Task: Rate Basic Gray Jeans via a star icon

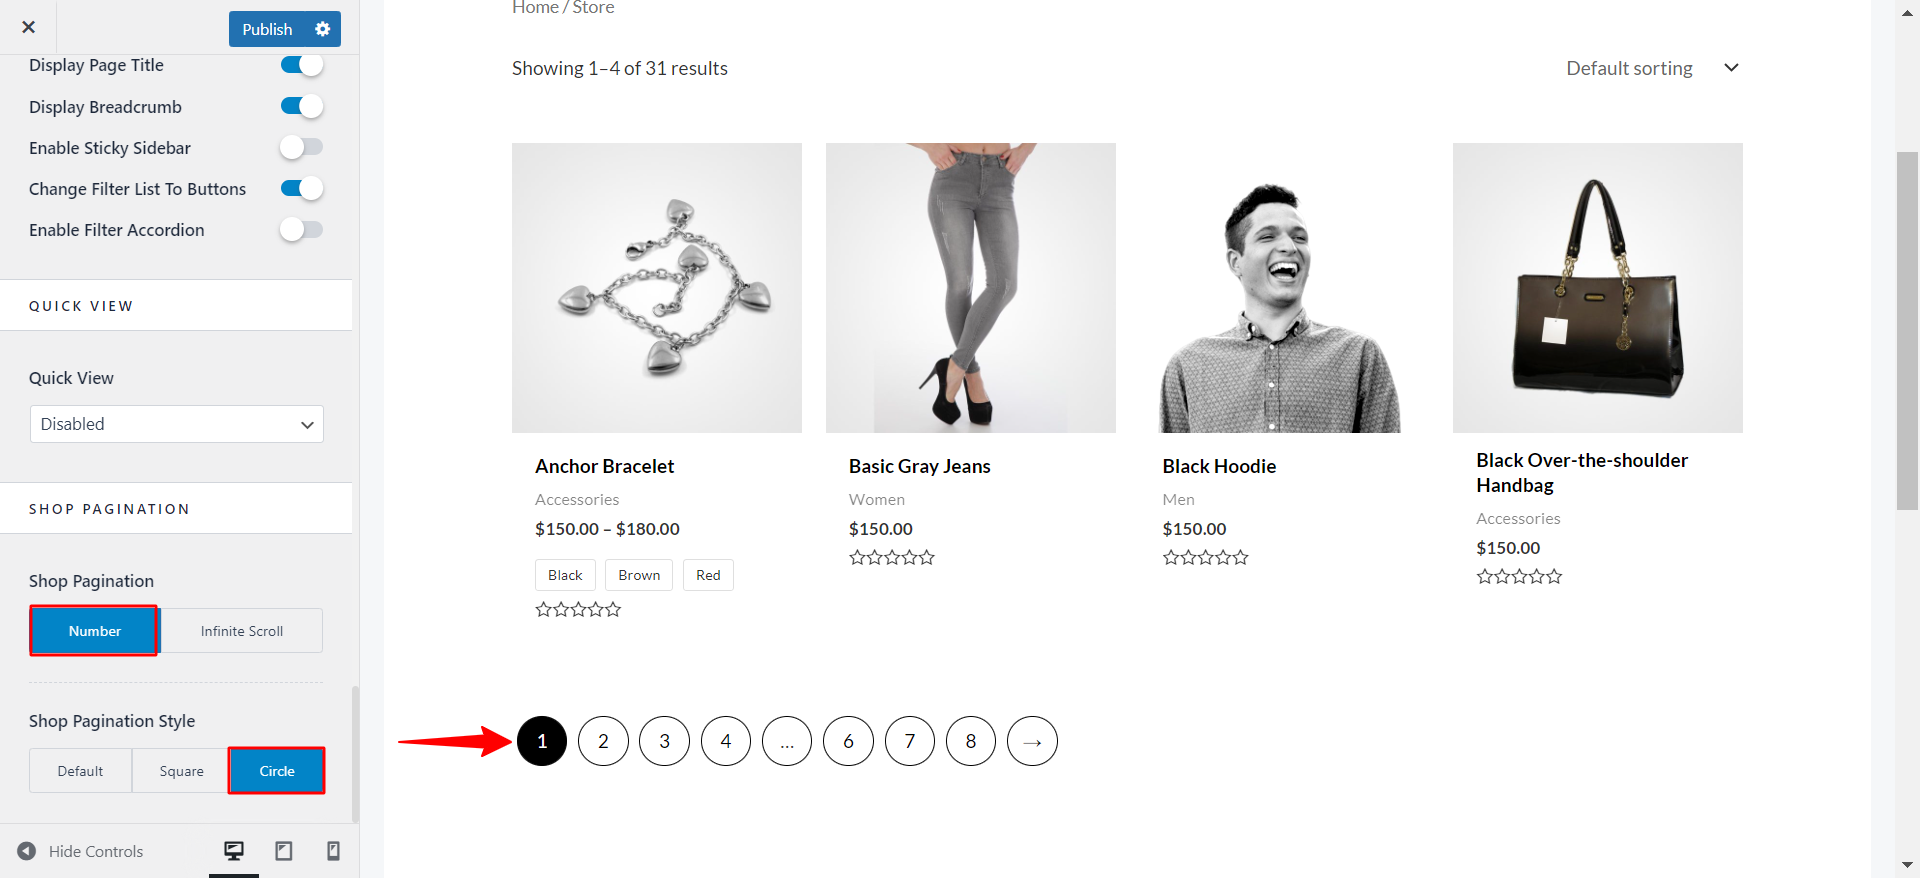Action: pos(891,557)
